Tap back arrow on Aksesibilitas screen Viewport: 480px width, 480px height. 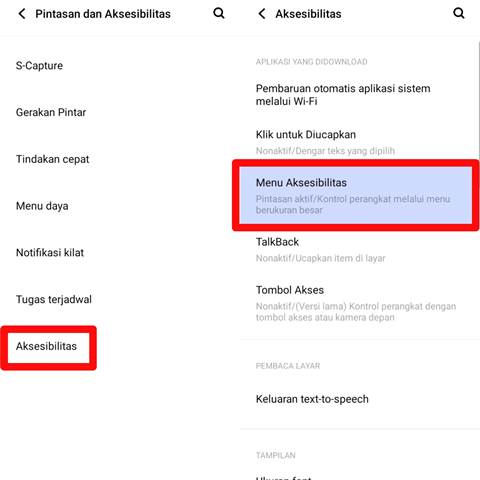click(x=262, y=14)
